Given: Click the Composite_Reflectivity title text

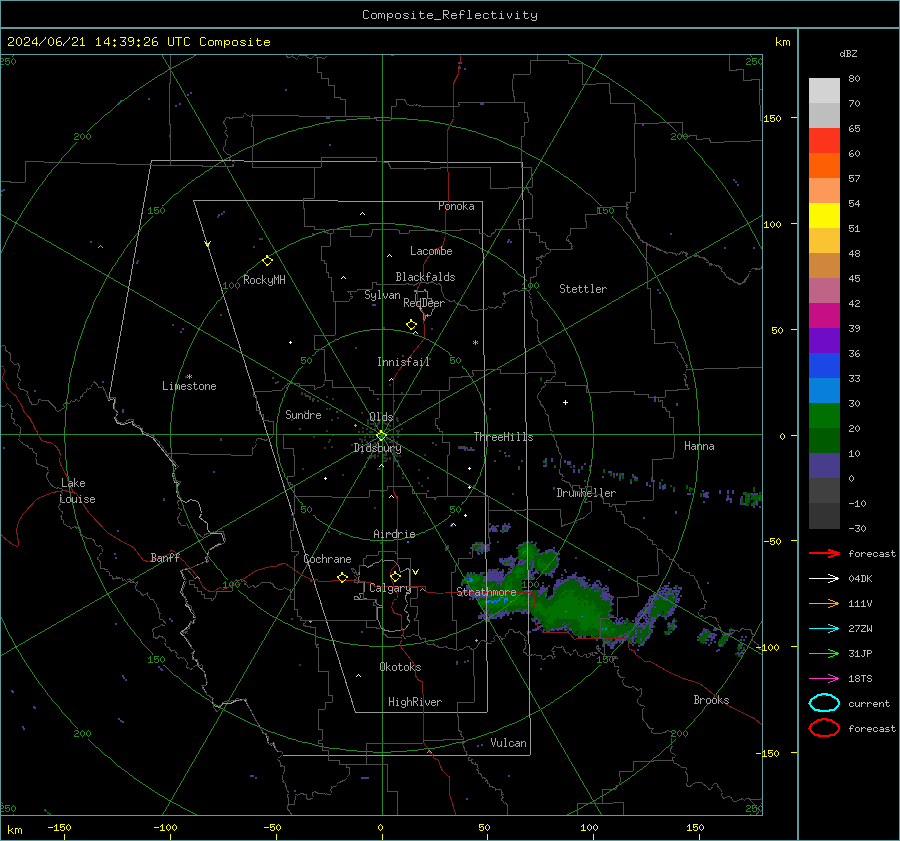Looking at the screenshot, I should click(x=449, y=15).
